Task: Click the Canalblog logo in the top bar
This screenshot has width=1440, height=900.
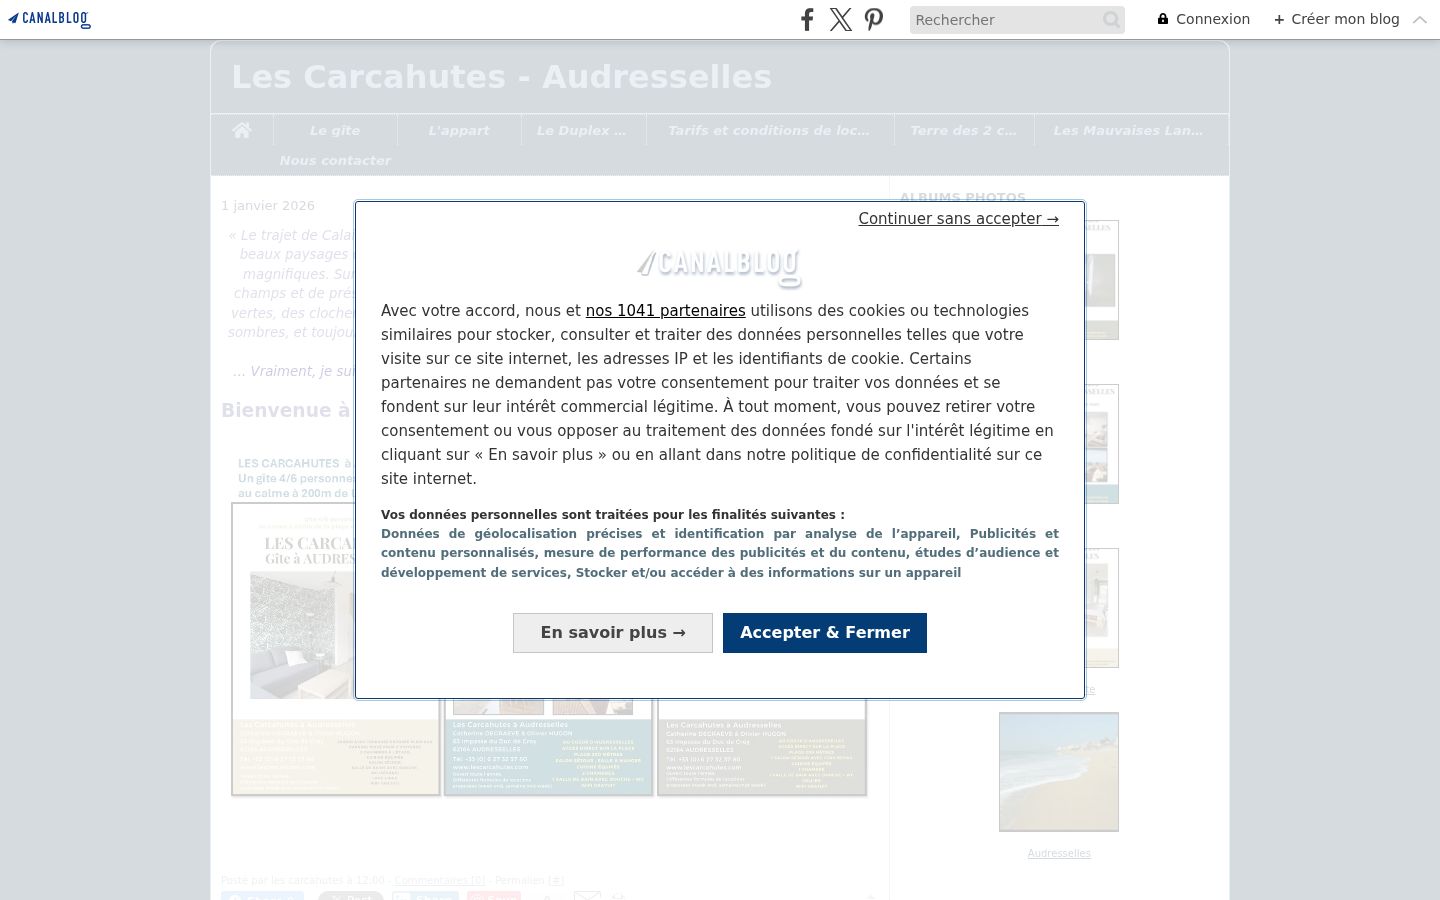Action: pyautogui.click(x=49, y=19)
